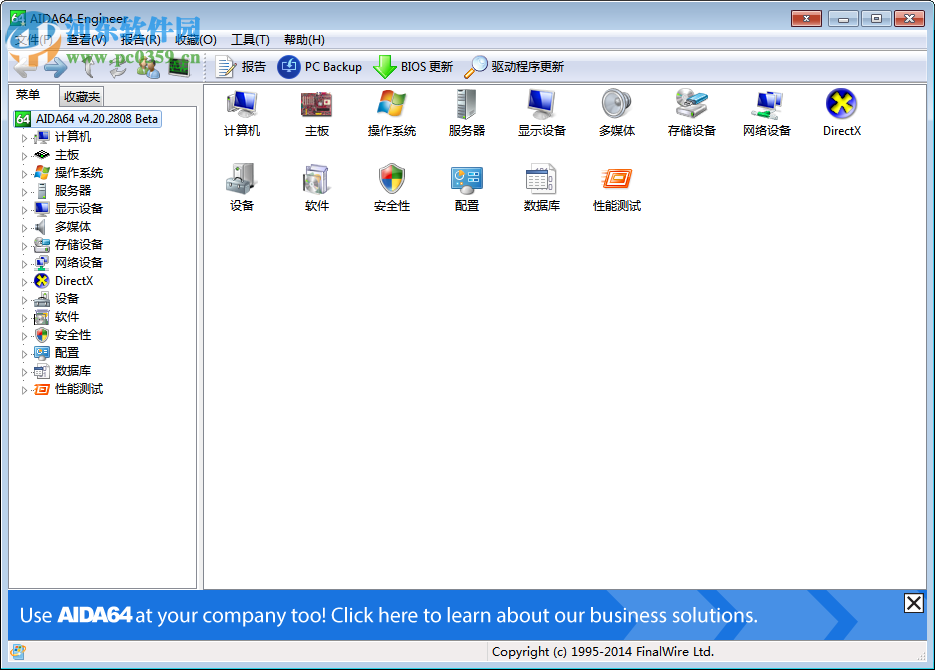935x670 pixels.
Task: Expand the 多媒体 tree node
Action: [24, 228]
